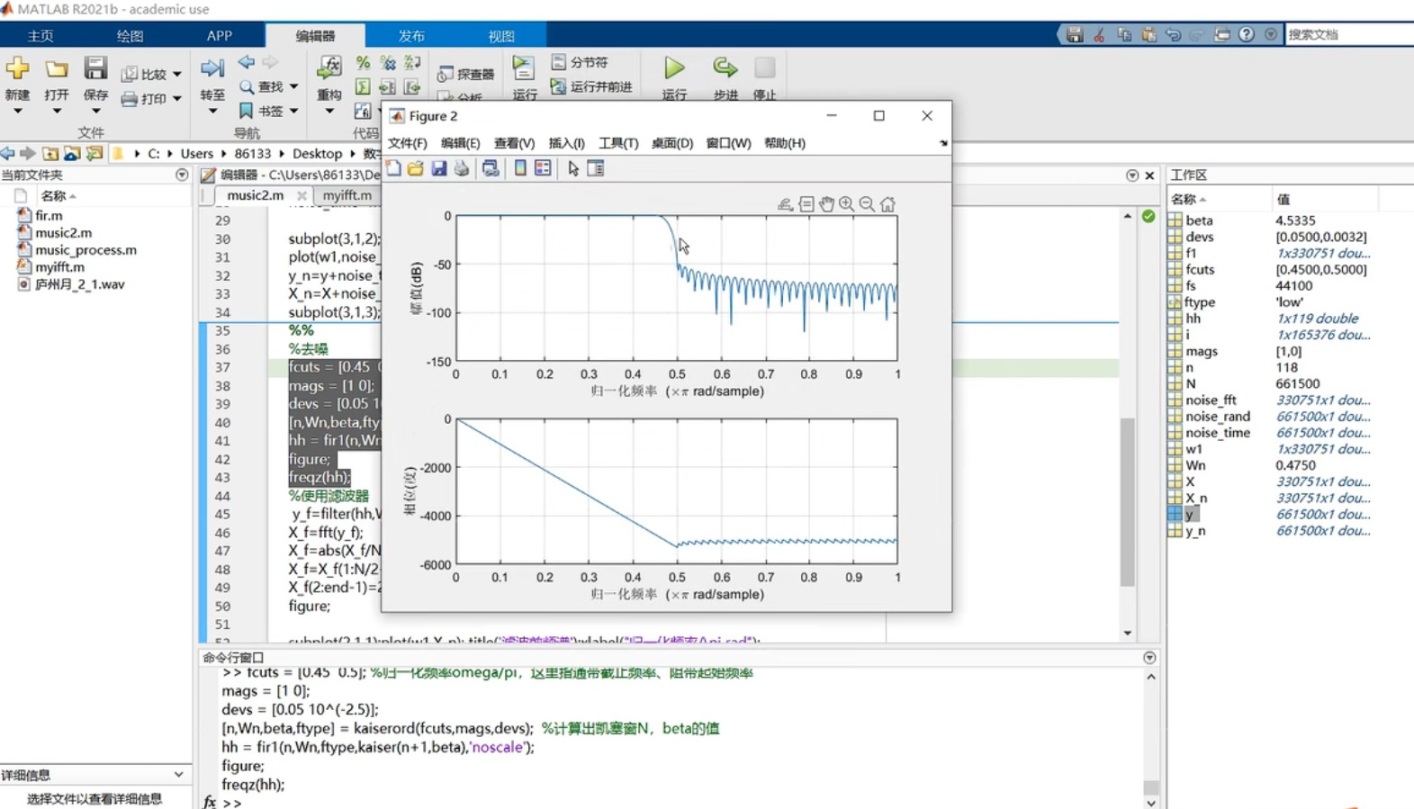Toggle the edit plot arrow tool
The height and width of the screenshot is (809, 1414).
573,169
